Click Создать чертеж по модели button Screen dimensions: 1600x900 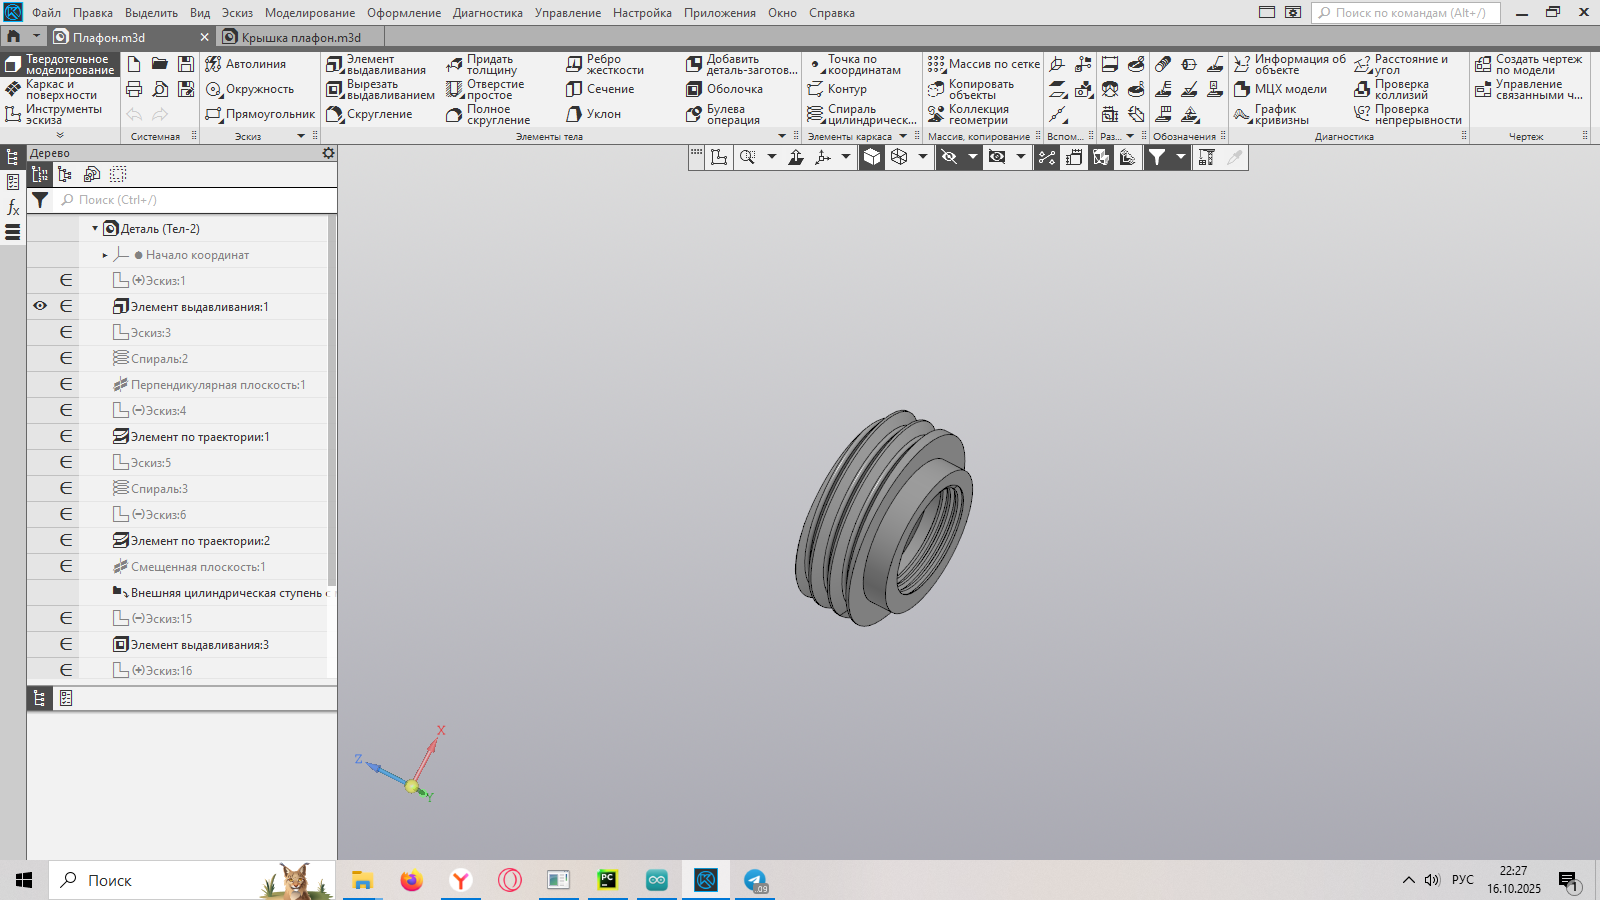(x=1528, y=65)
